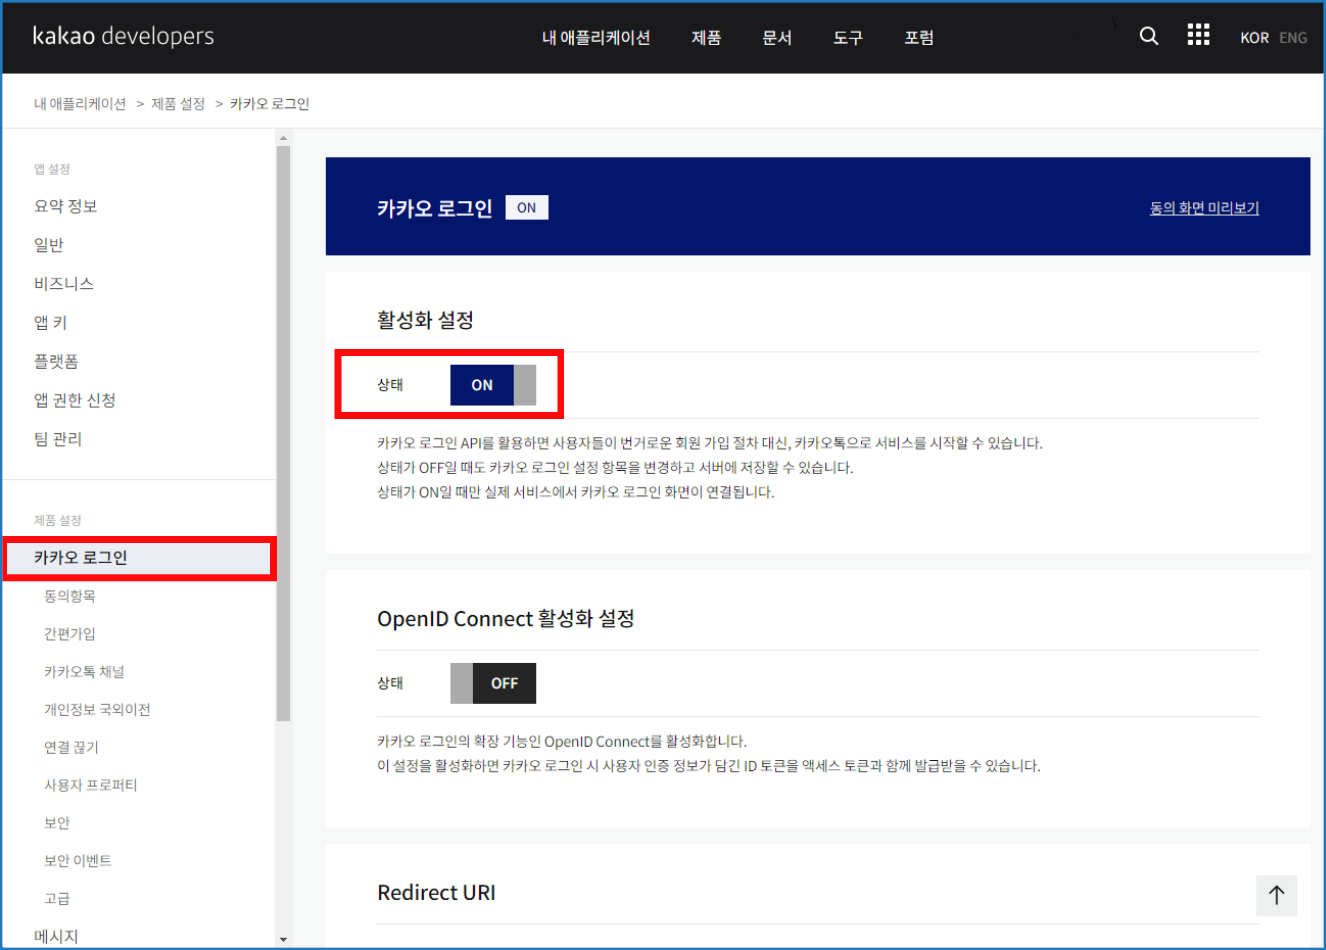
Task: Toggle the Kakao Login status ON switch
Action: click(x=493, y=385)
